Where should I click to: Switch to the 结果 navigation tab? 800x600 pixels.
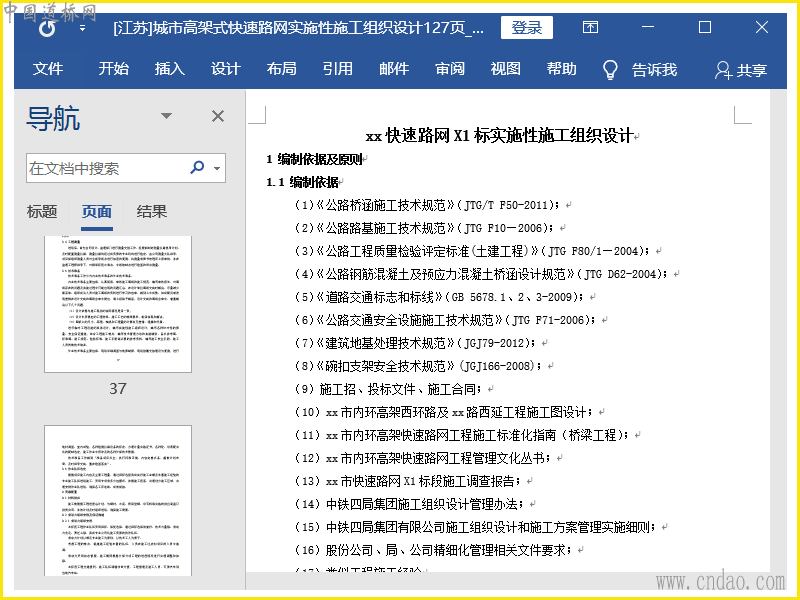(x=152, y=212)
